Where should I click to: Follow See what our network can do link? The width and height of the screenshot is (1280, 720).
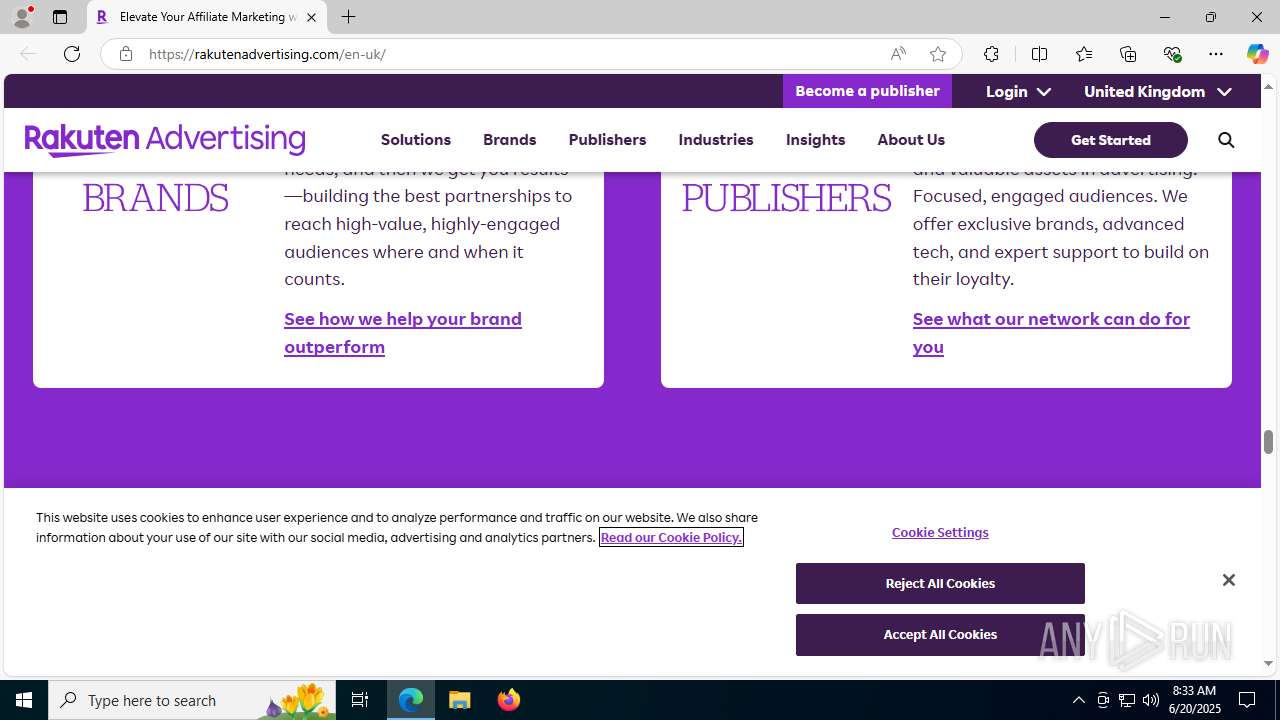click(x=1051, y=333)
